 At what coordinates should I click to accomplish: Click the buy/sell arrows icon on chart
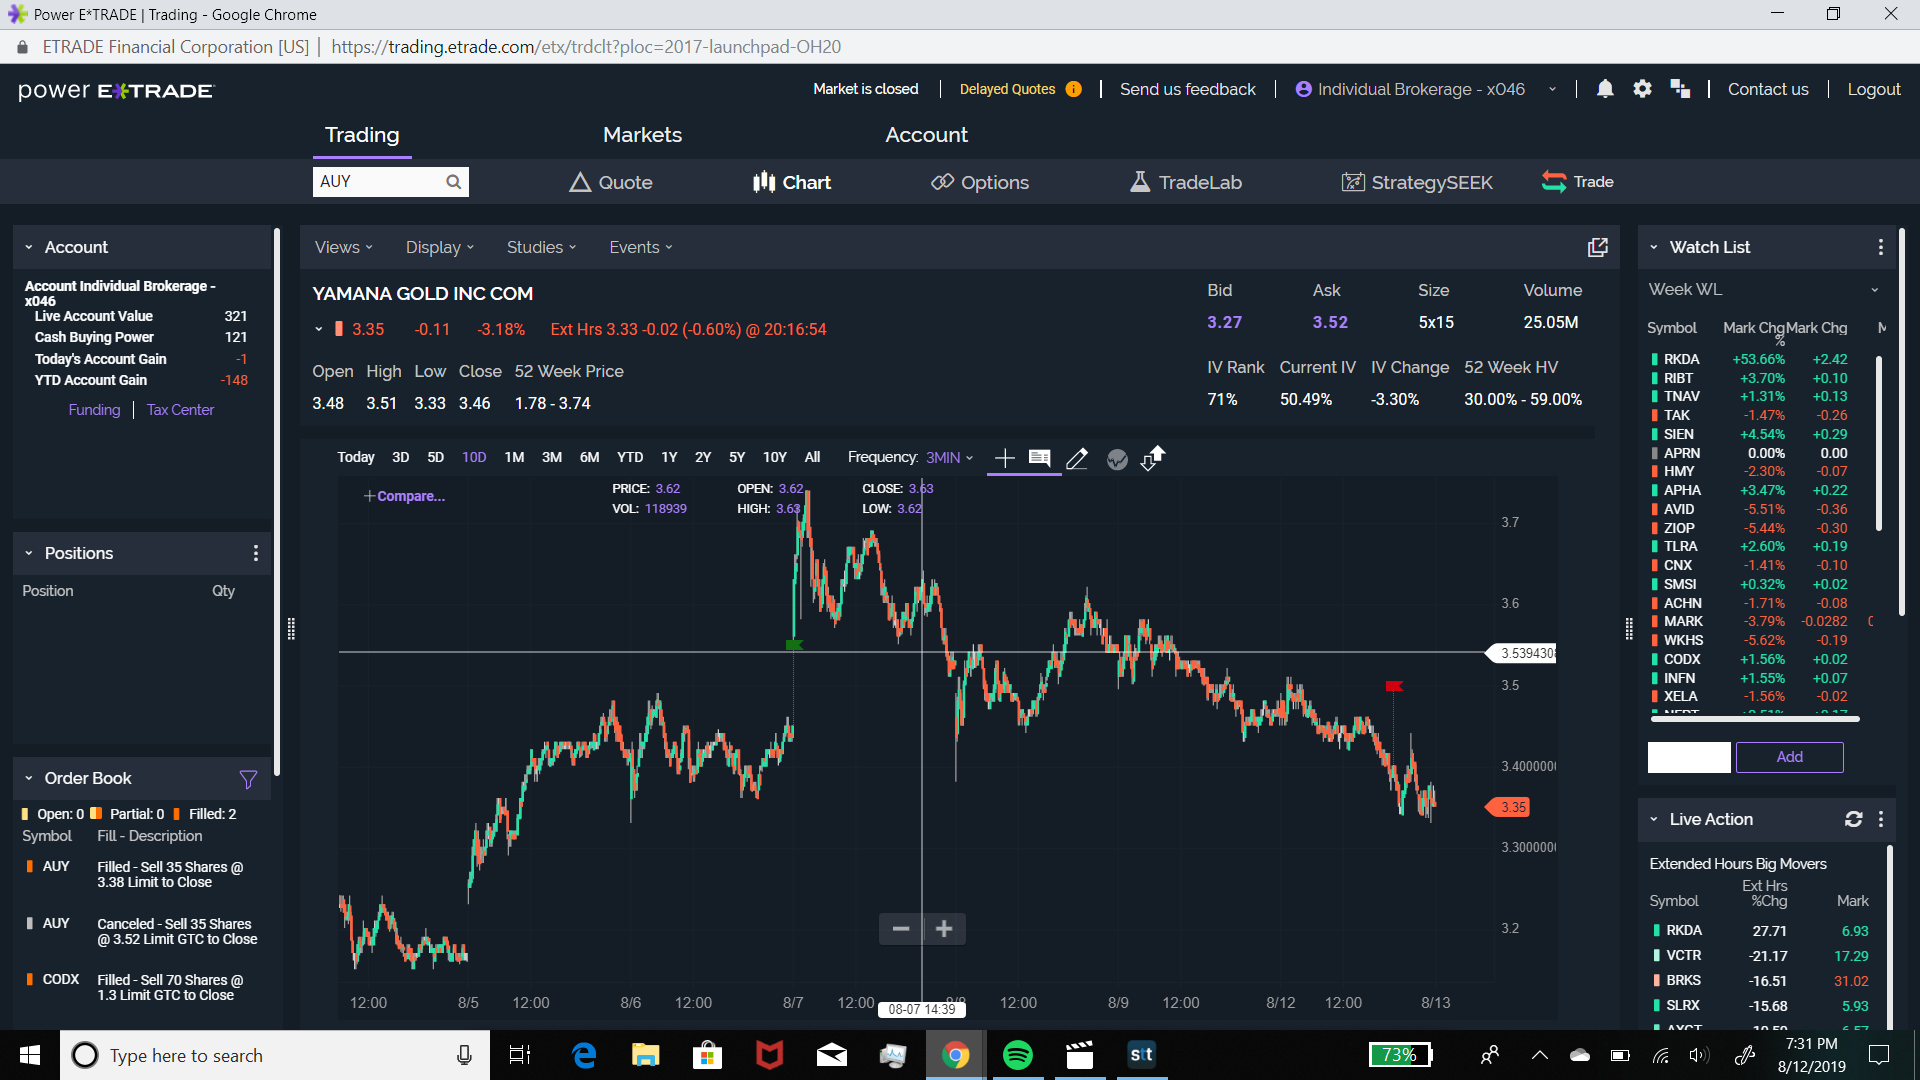tap(1153, 458)
